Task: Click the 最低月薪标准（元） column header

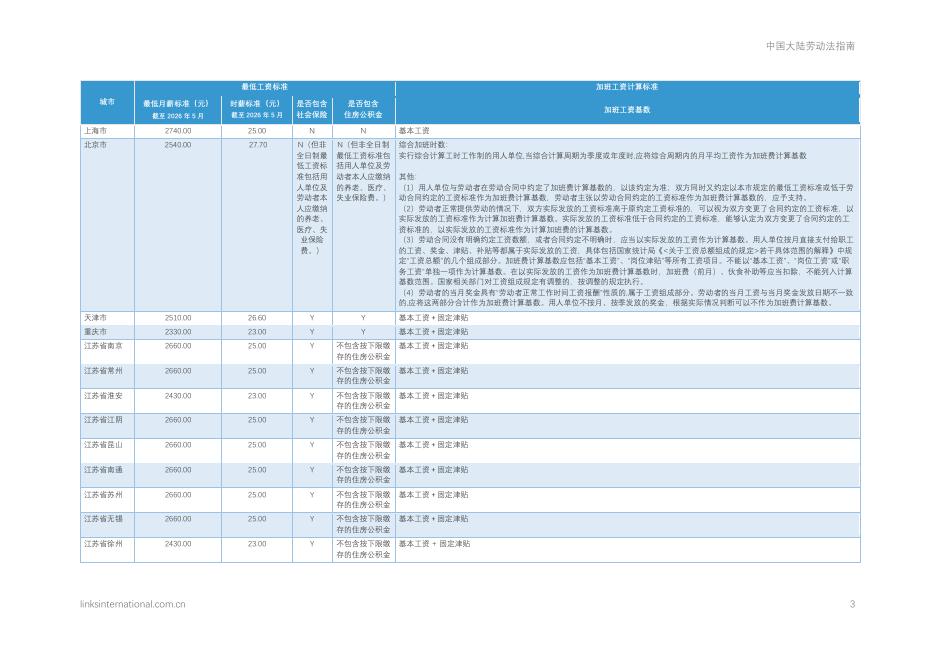Action: point(177,109)
